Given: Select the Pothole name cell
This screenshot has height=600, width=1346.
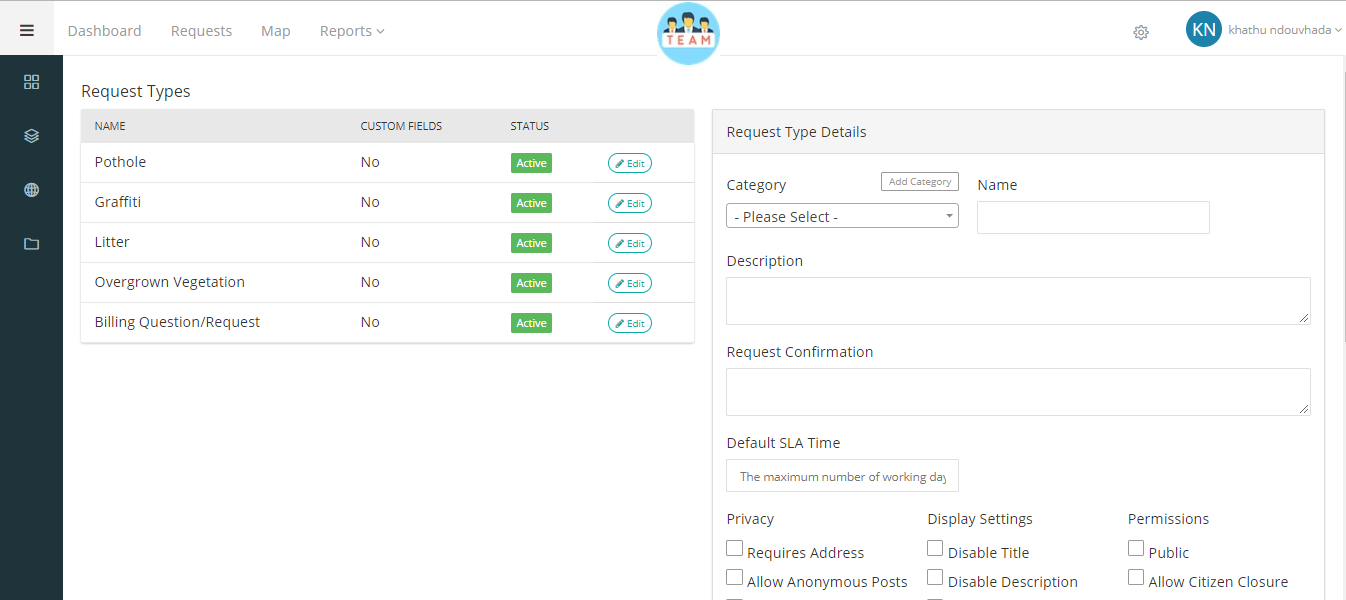Looking at the screenshot, I should [120, 162].
